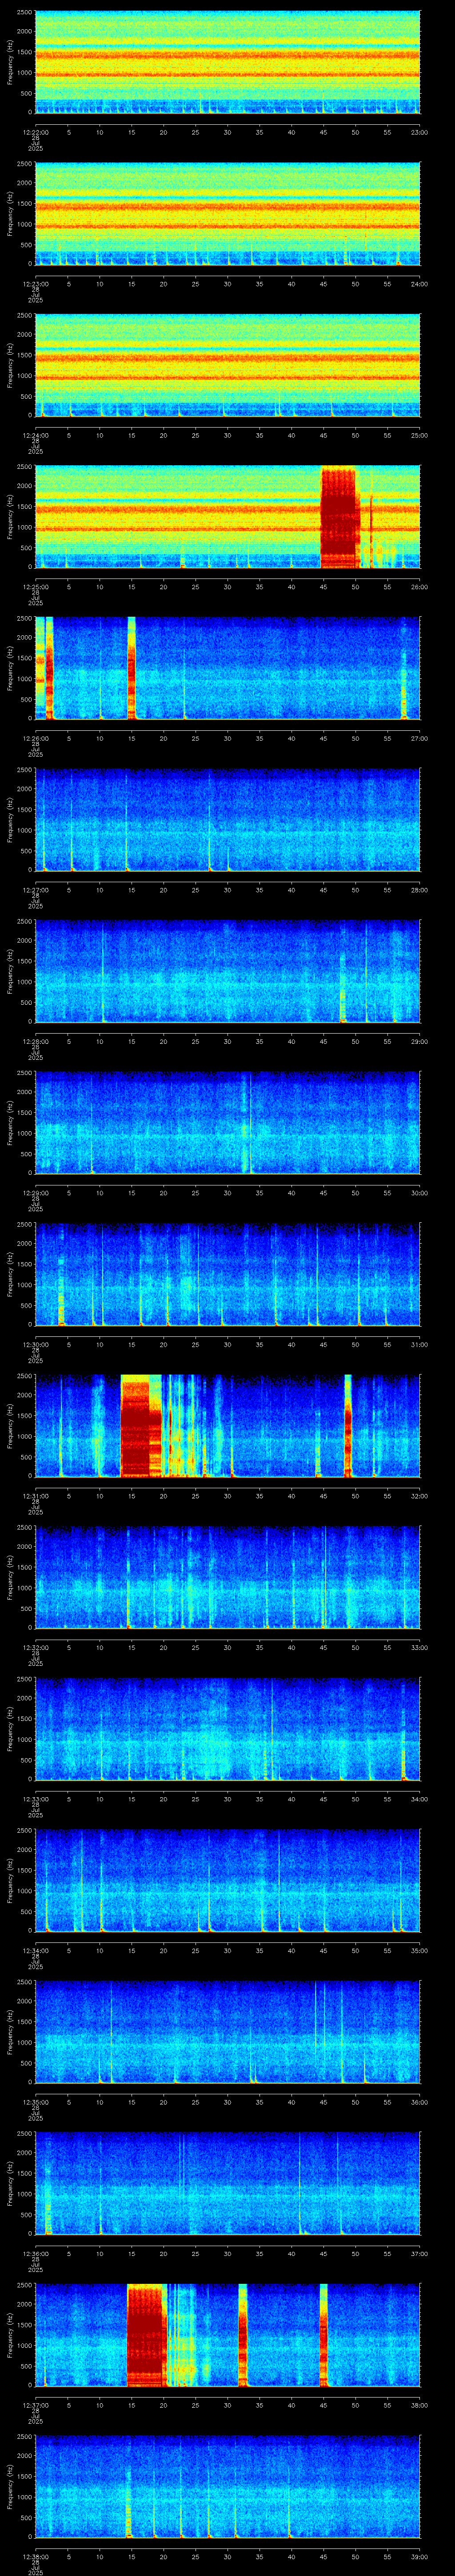Click the 12:36:00 start time label
Viewport: 455px width, 2576px height.
click(x=35, y=2253)
